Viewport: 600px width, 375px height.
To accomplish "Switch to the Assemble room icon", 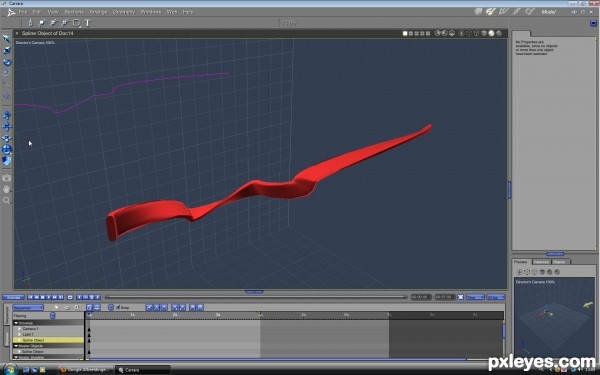I will (x=478, y=11).
